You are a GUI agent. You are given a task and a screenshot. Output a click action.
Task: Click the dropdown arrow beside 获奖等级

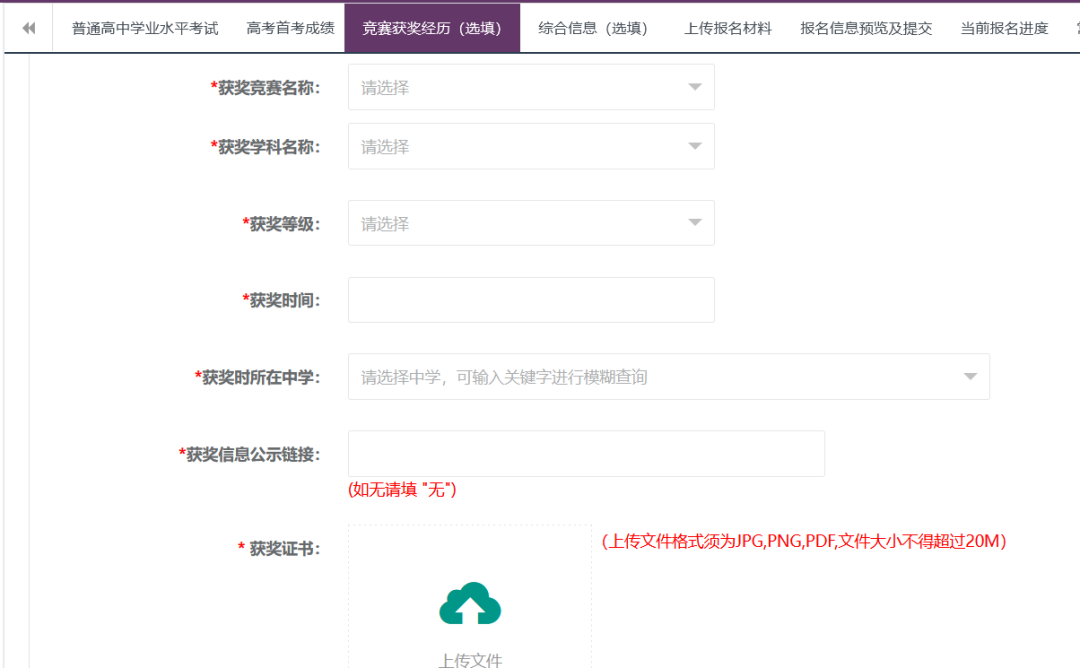tap(694, 222)
